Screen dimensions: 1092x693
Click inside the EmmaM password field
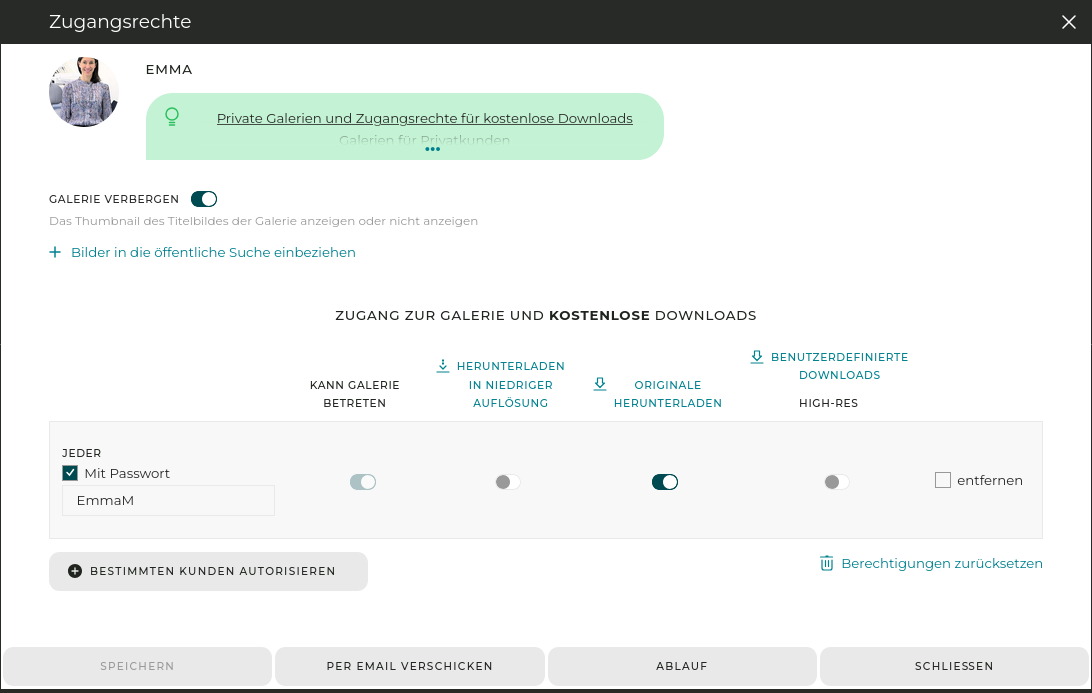[x=167, y=500]
